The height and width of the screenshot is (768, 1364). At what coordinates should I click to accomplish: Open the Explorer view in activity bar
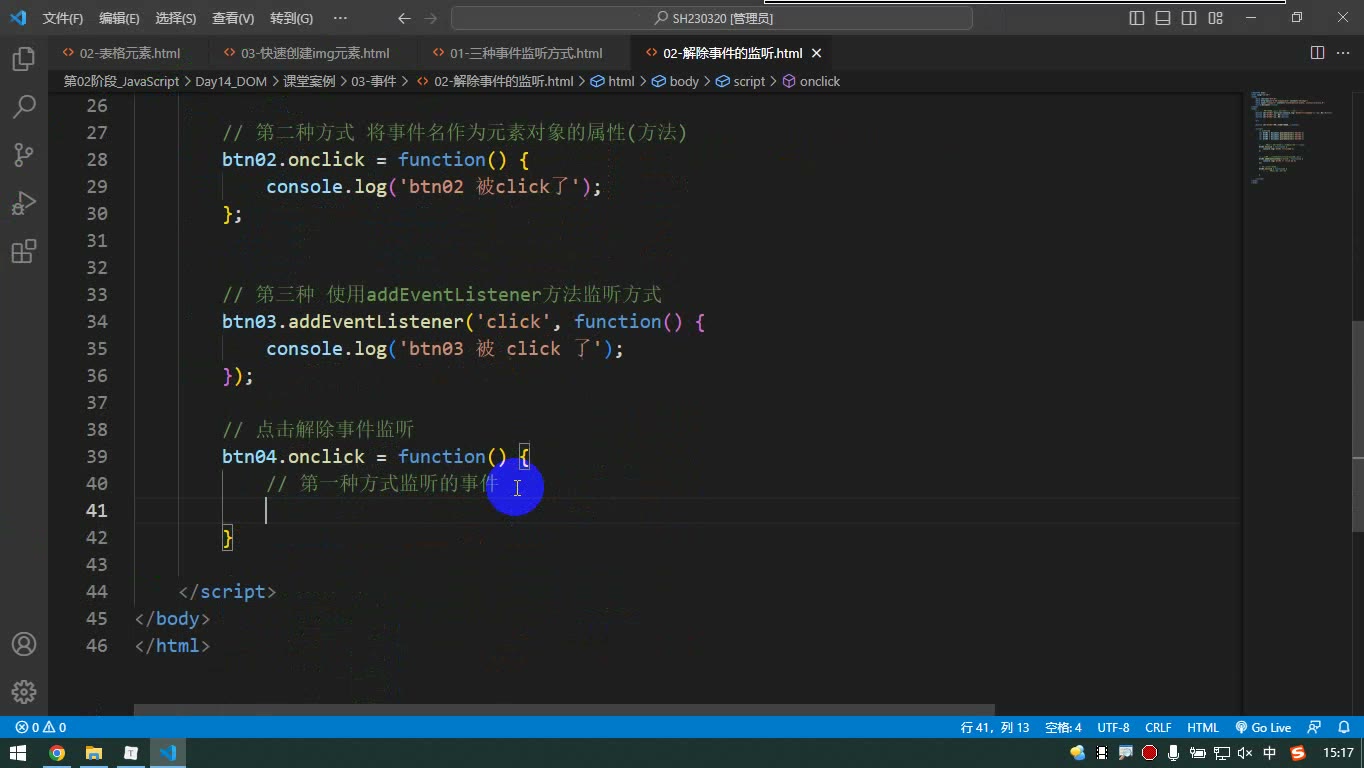point(23,59)
